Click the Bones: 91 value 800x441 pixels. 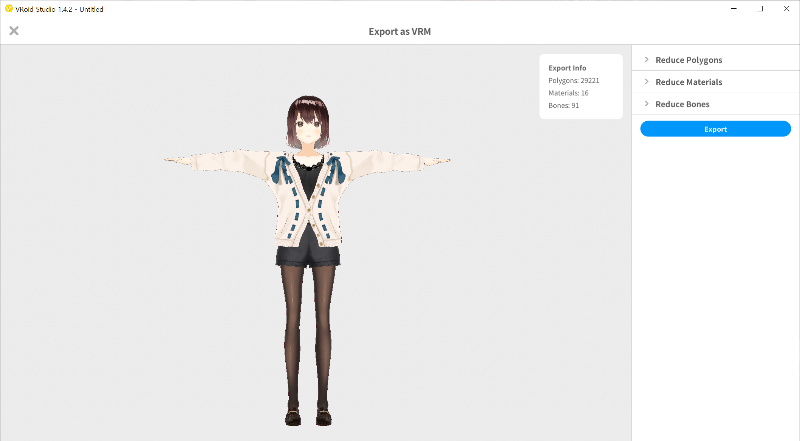coord(564,105)
